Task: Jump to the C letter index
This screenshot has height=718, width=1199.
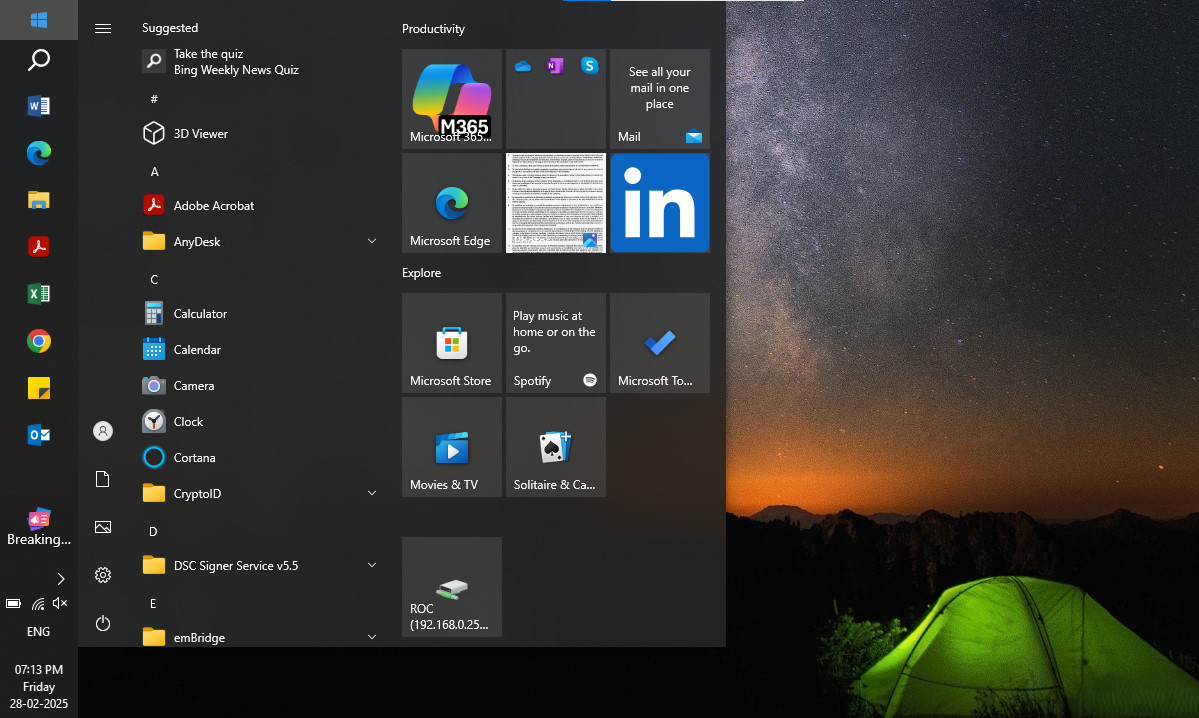Action: pyautogui.click(x=154, y=279)
